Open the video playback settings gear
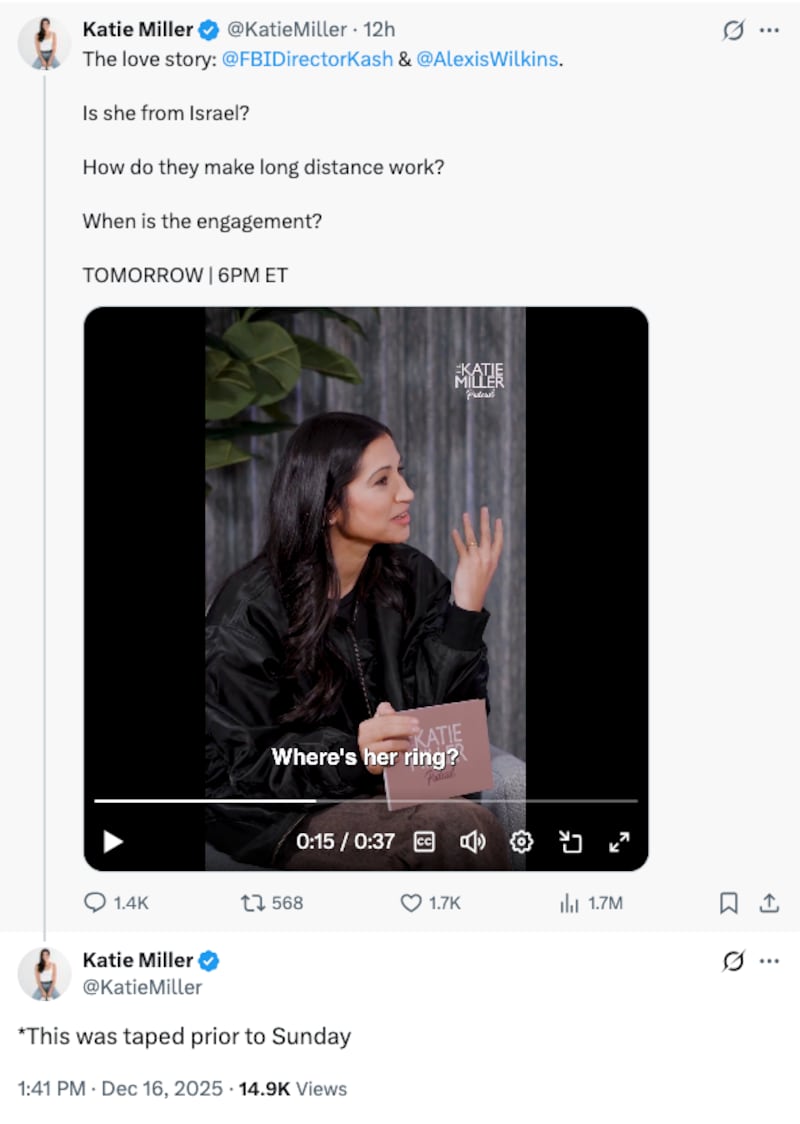Viewport: 800px width, 1124px height. coord(521,842)
